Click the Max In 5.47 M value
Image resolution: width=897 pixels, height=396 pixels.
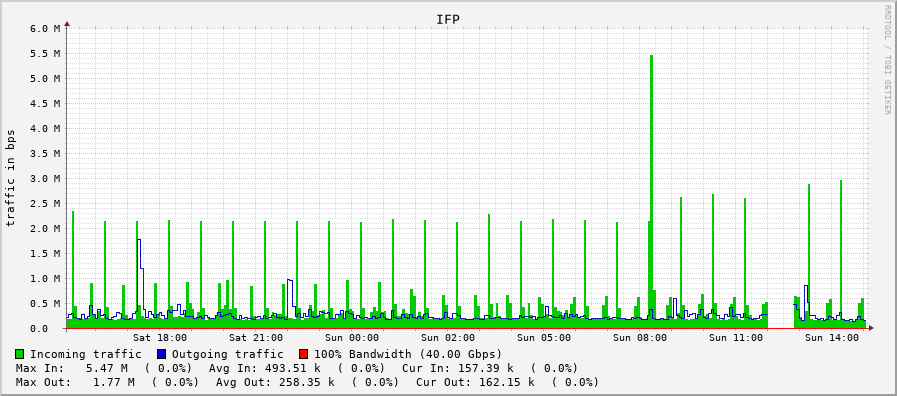click(106, 368)
